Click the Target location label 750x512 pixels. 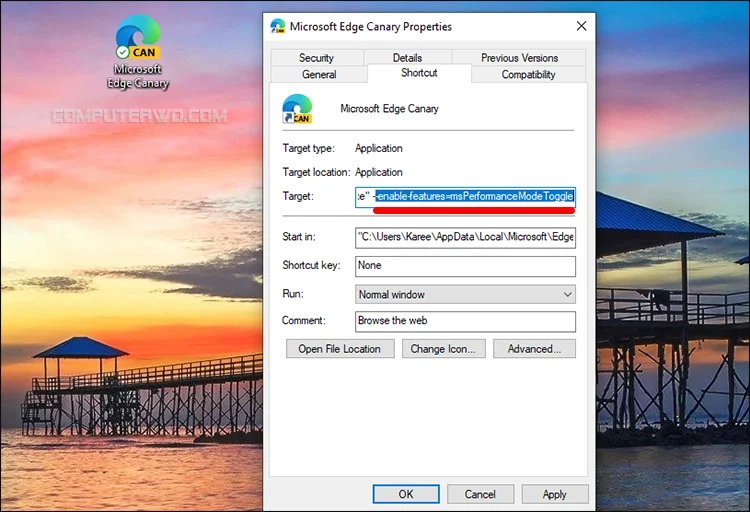point(316,172)
